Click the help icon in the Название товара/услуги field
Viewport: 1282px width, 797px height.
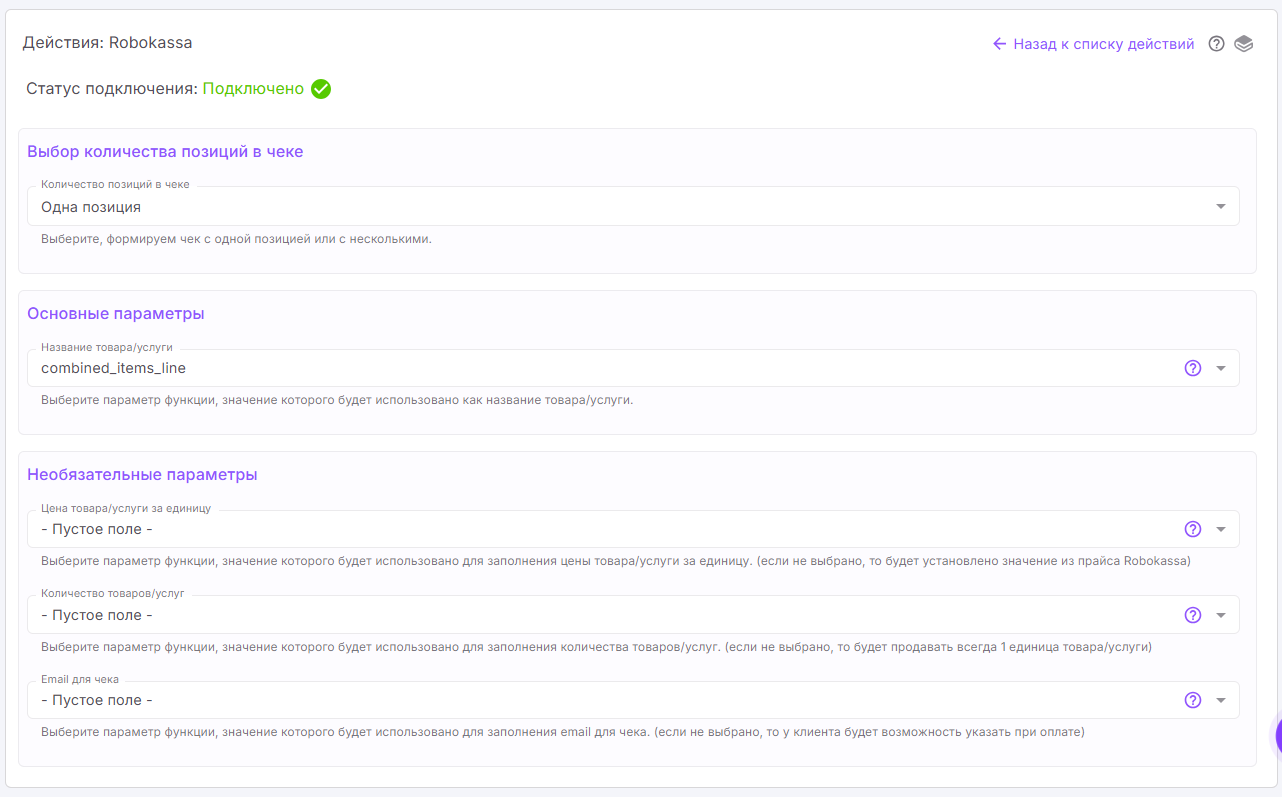[x=1192, y=368]
